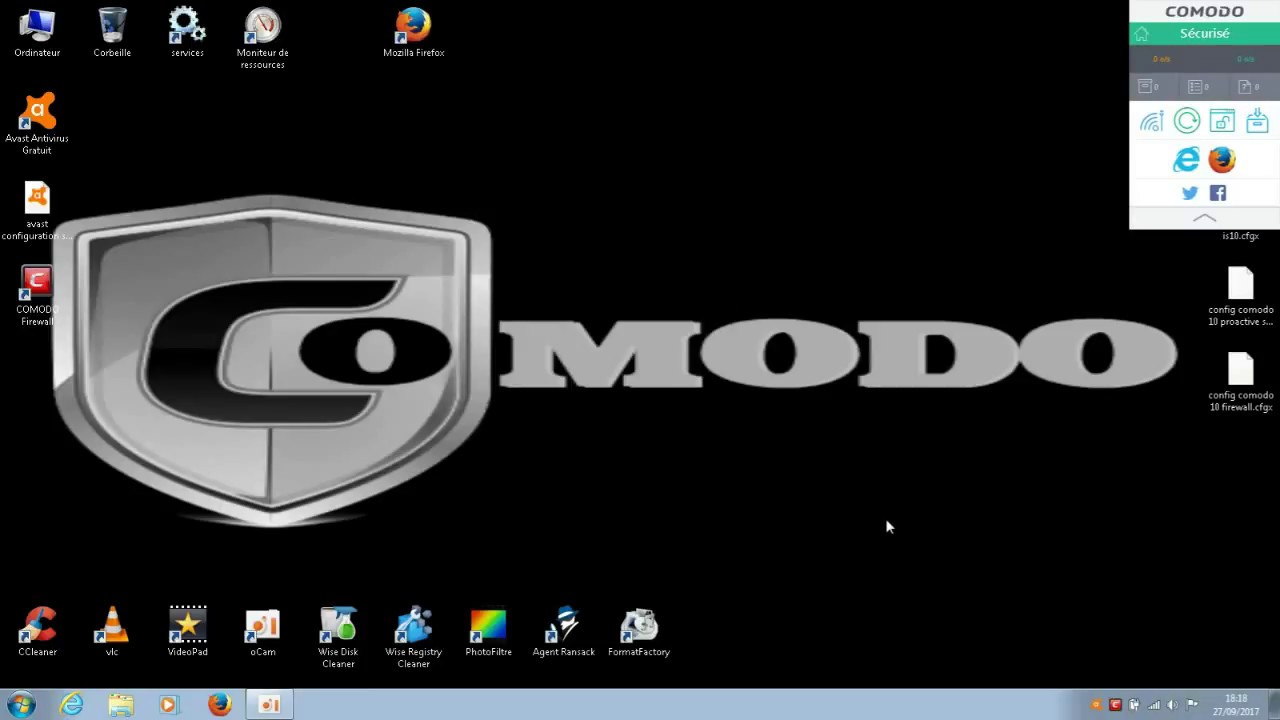The width and height of the screenshot is (1280, 720).
Task: Select the Agent Ransack desktop shortcut
Action: tap(563, 632)
